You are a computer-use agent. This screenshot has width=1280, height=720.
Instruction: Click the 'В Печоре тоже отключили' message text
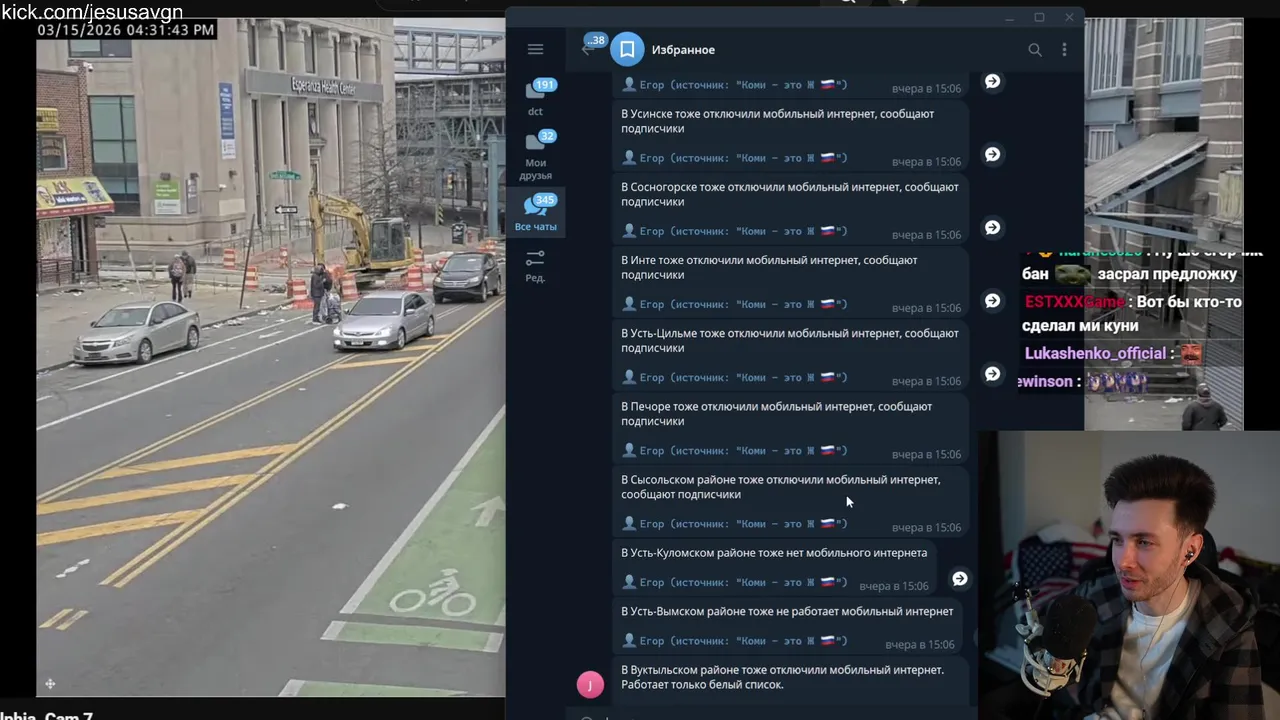point(776,413)
